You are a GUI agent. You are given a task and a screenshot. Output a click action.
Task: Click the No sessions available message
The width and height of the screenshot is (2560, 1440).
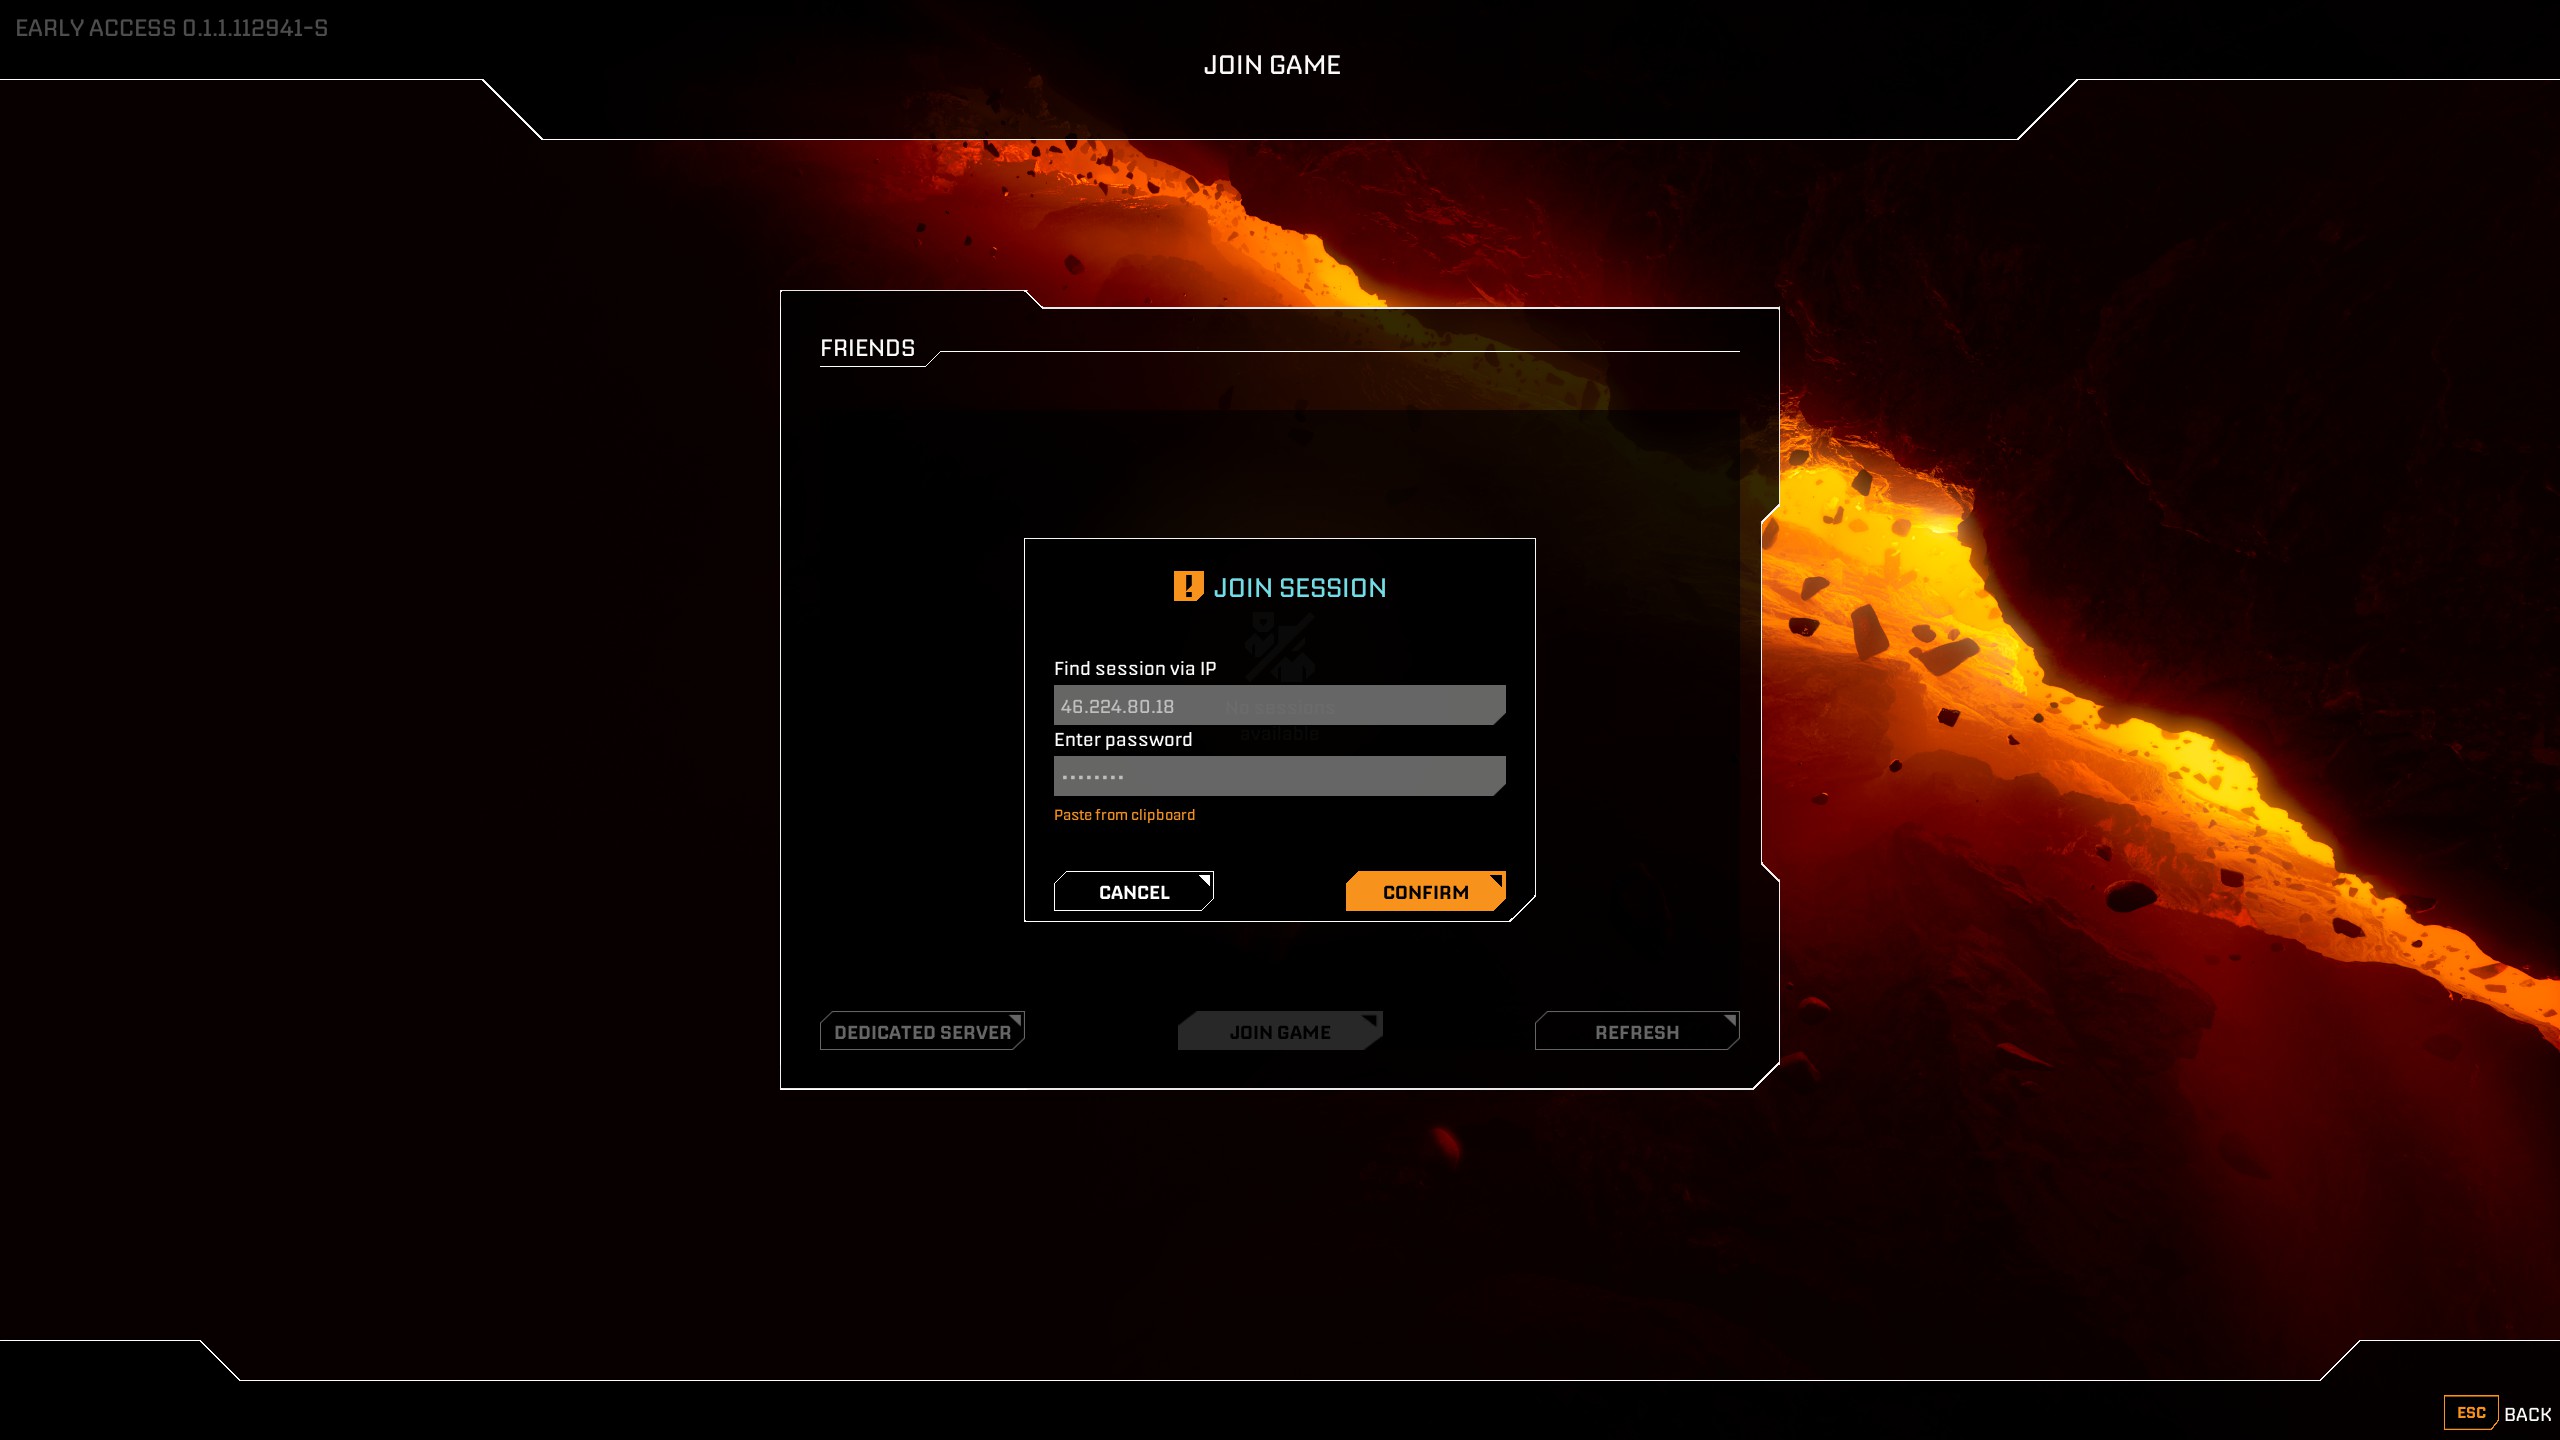click(1279, 719)
